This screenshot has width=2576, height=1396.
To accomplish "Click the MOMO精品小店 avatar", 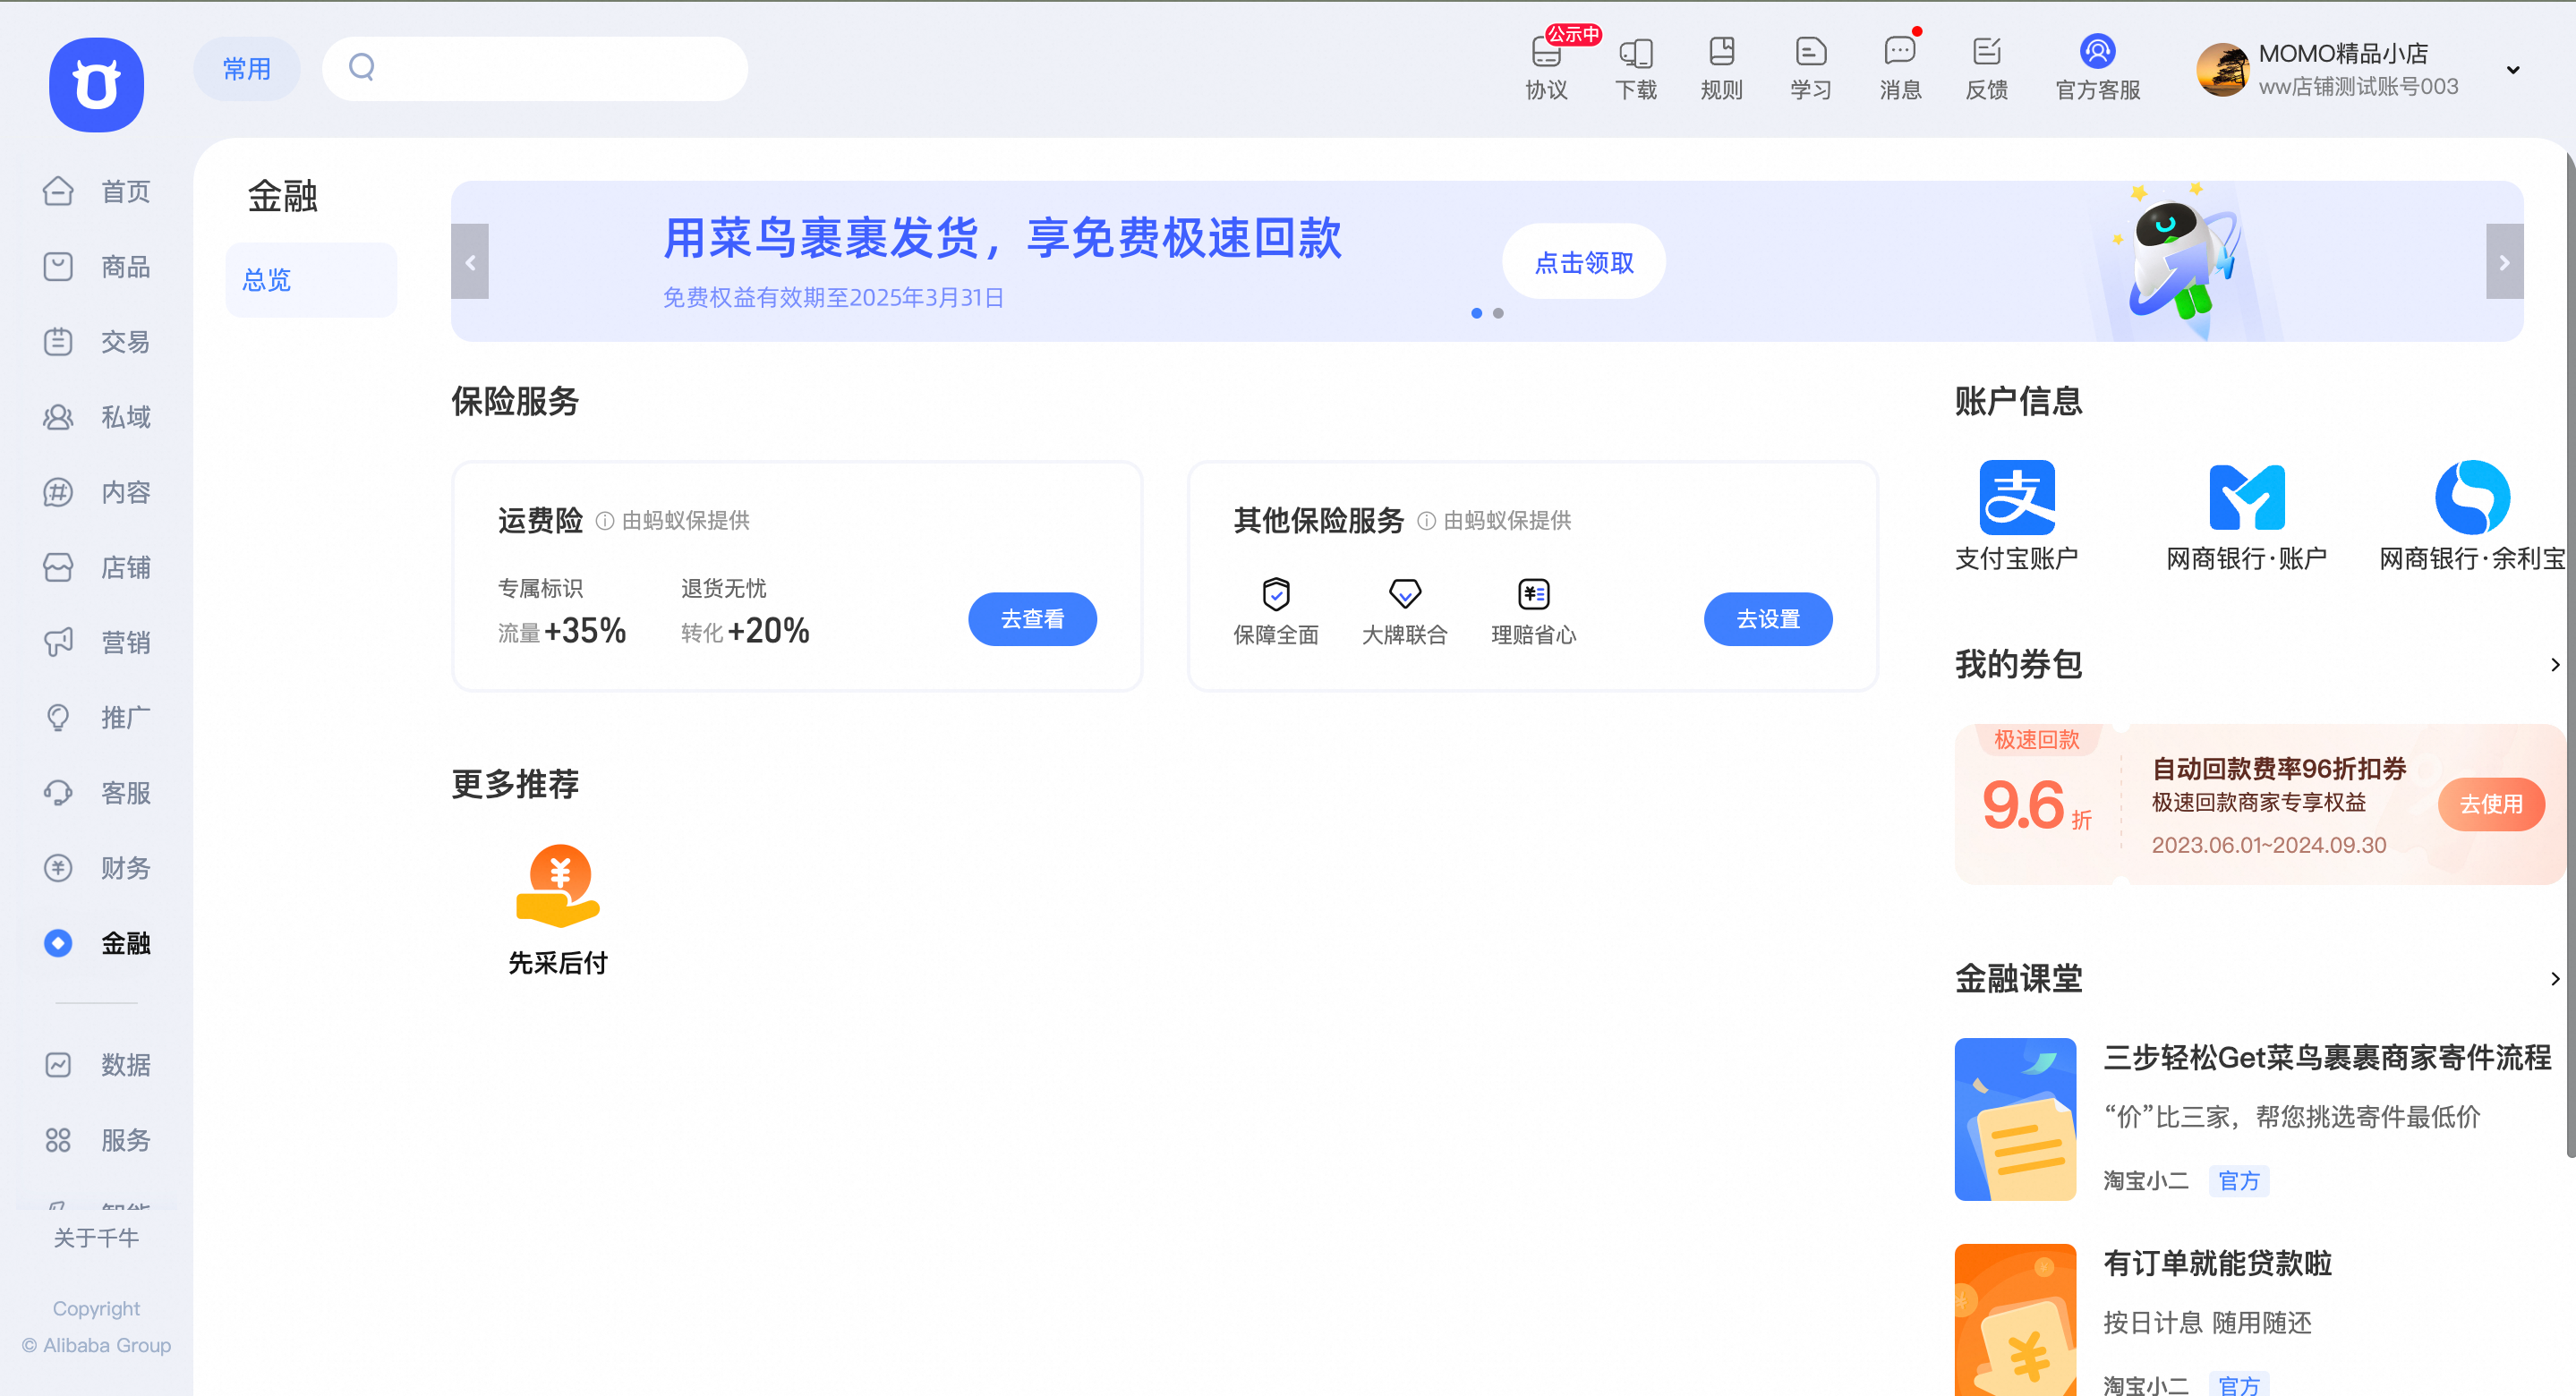I will coord(2222,70).
